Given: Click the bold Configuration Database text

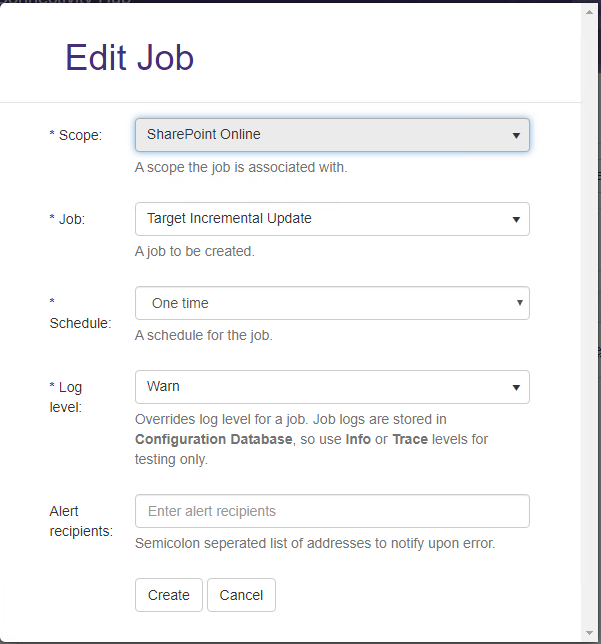Looking at the screenshot, I should pyautogui.click(x=214, y=439).
